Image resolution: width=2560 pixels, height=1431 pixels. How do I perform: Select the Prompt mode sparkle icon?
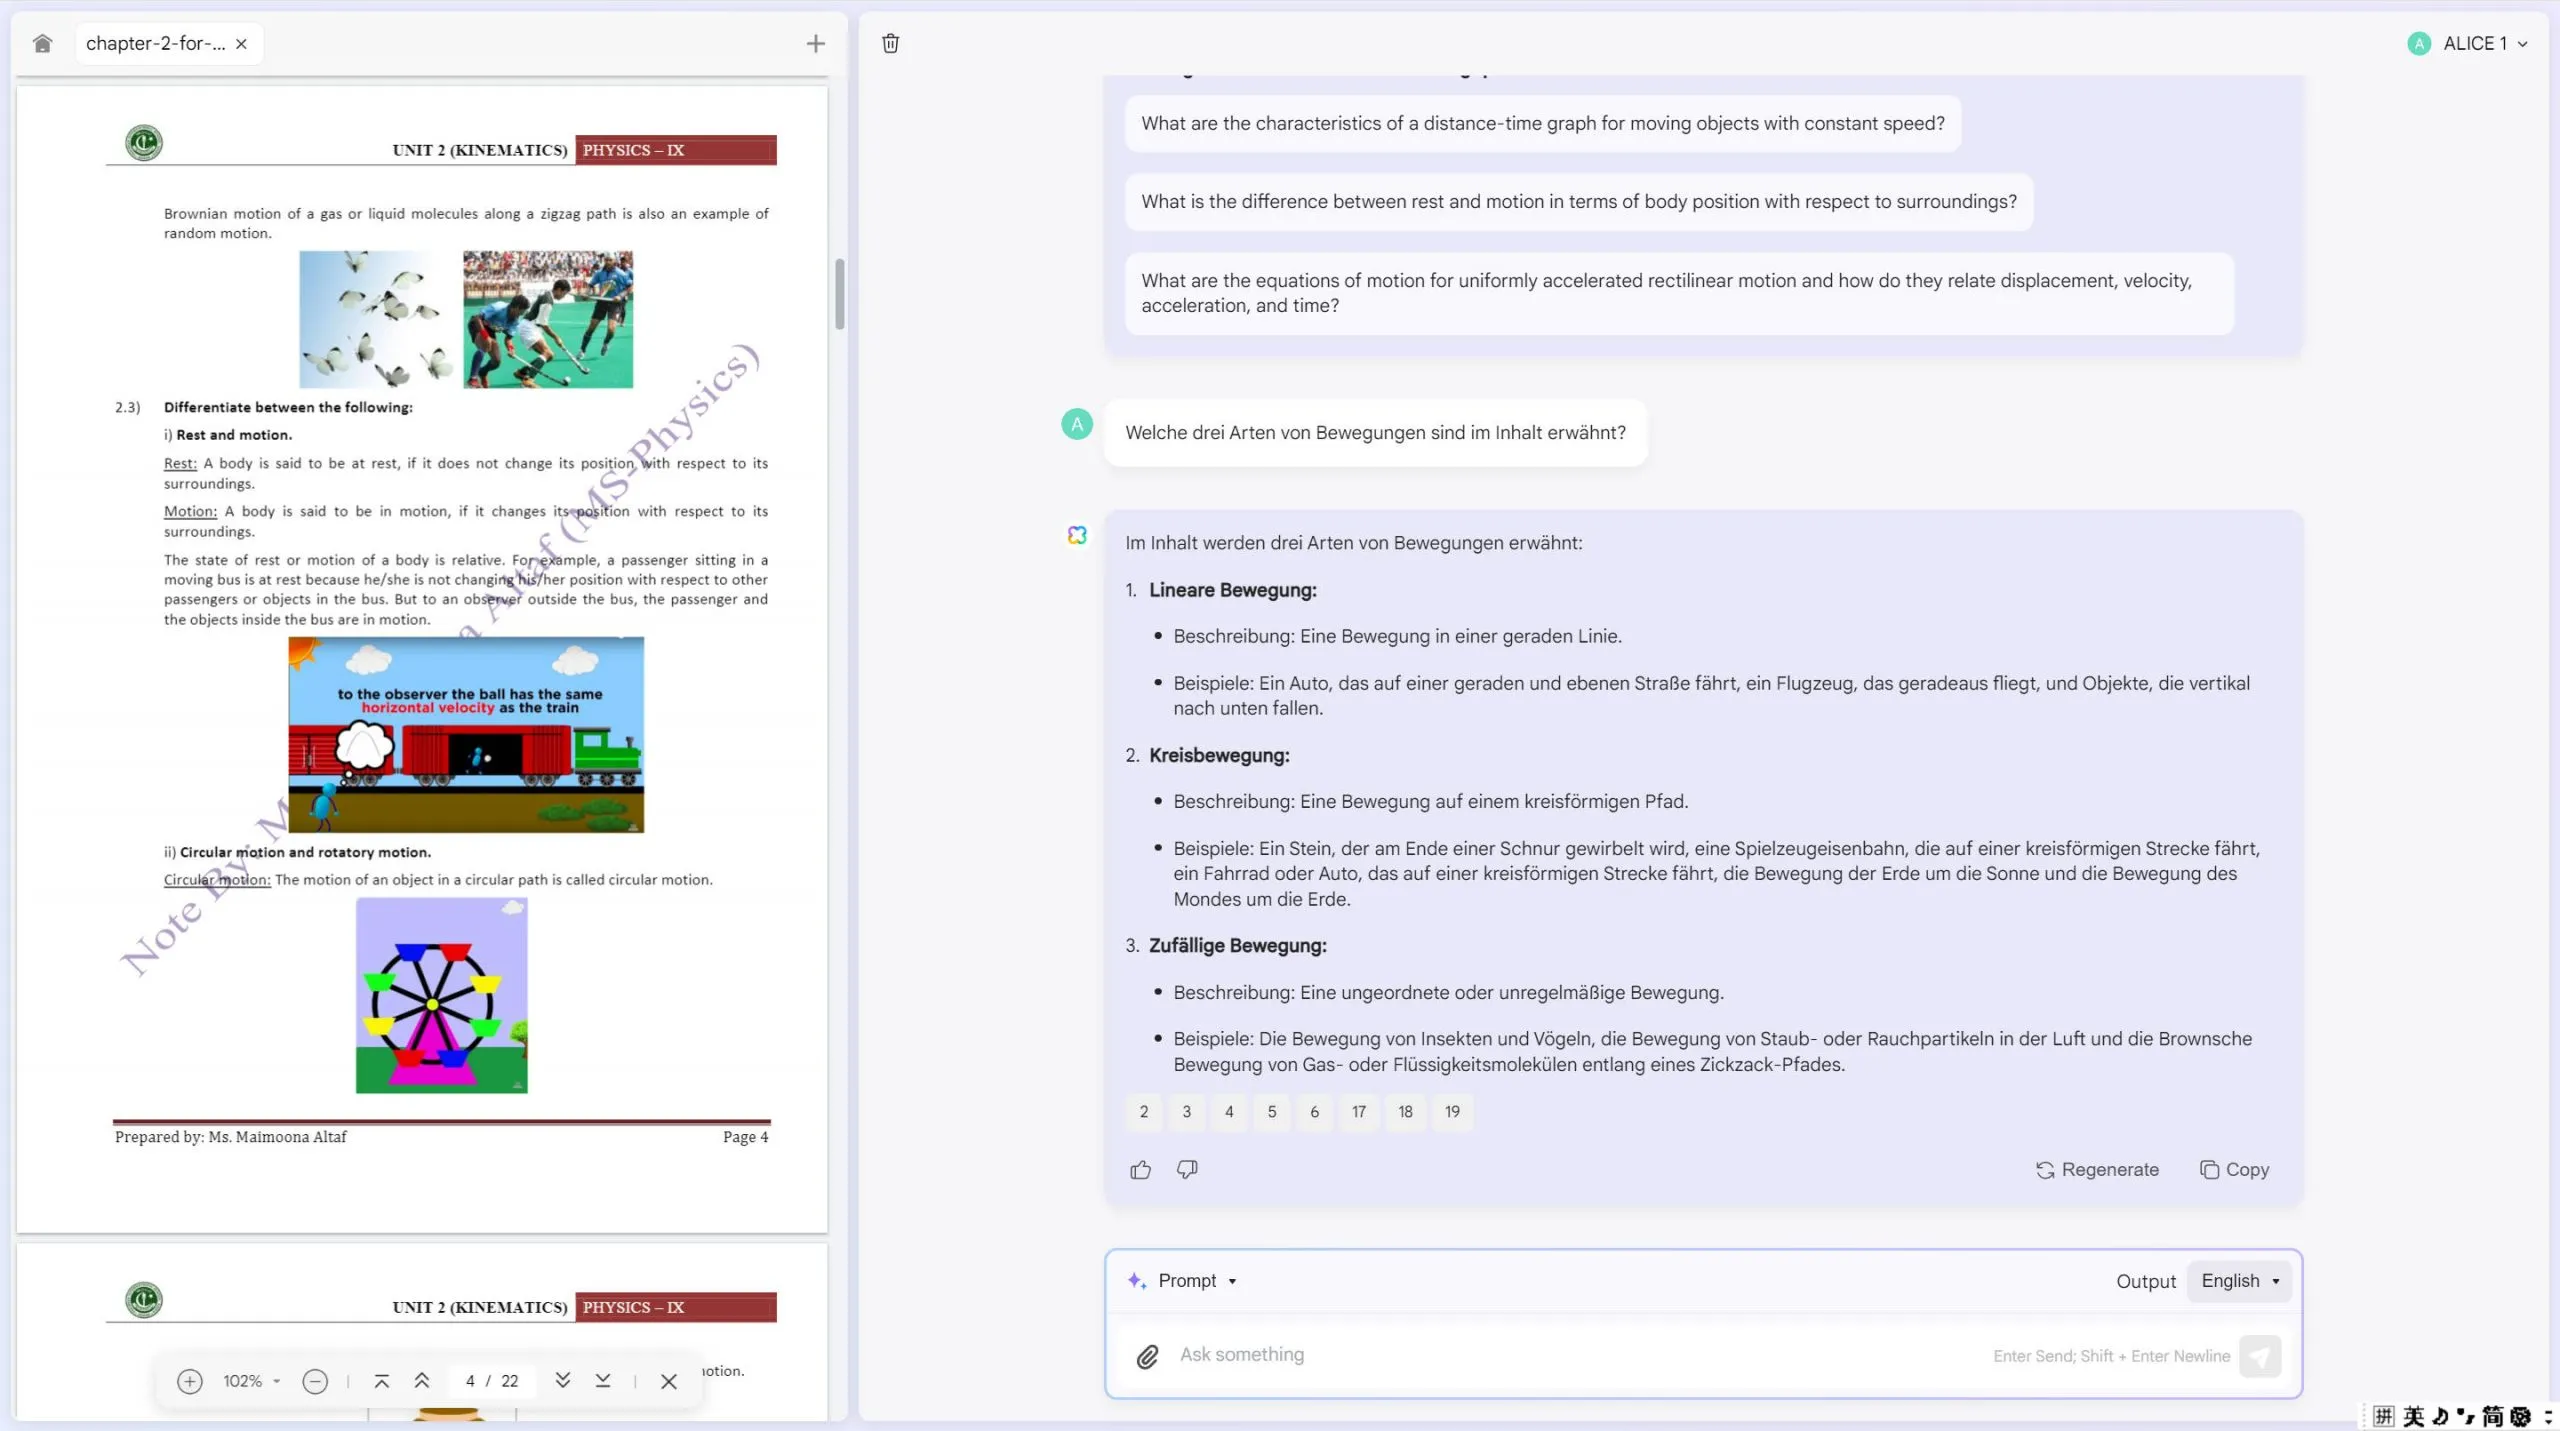tap(1137, 1280)
